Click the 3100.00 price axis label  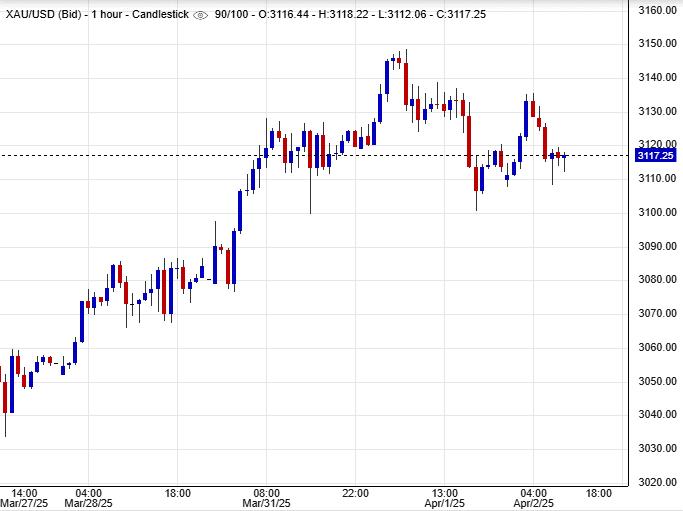pos(657,213)
